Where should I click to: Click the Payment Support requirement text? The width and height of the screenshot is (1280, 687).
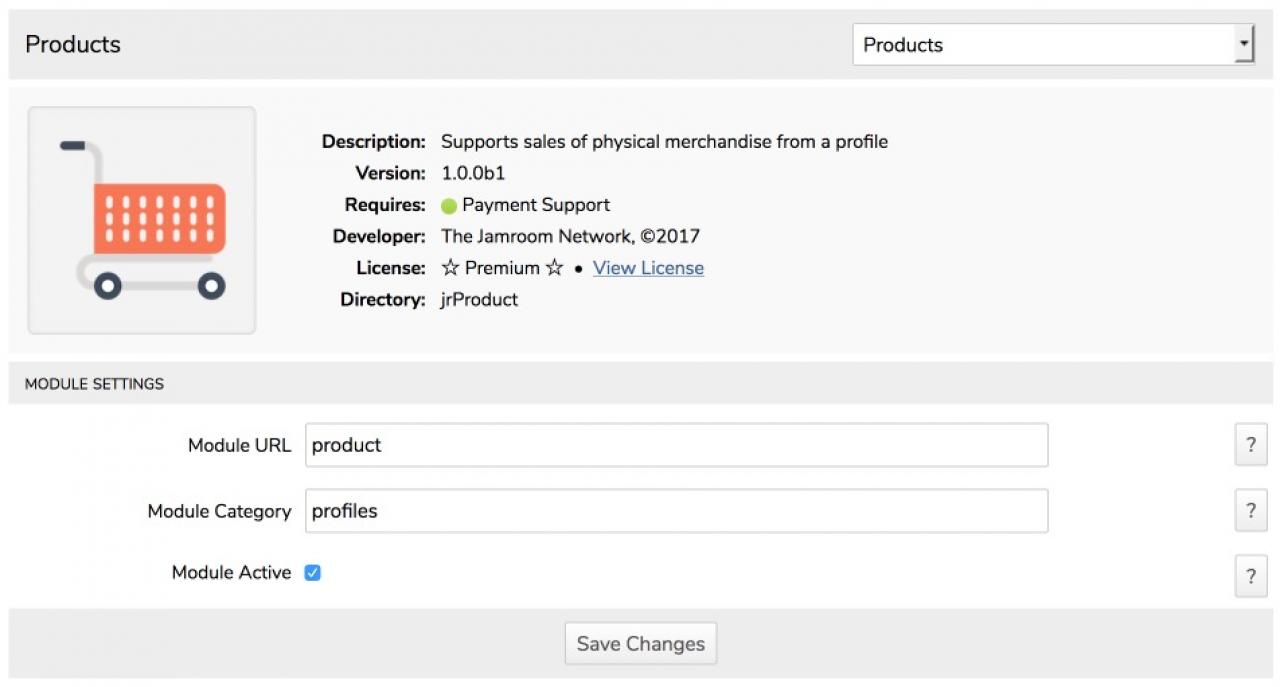(x=536, y=205)
